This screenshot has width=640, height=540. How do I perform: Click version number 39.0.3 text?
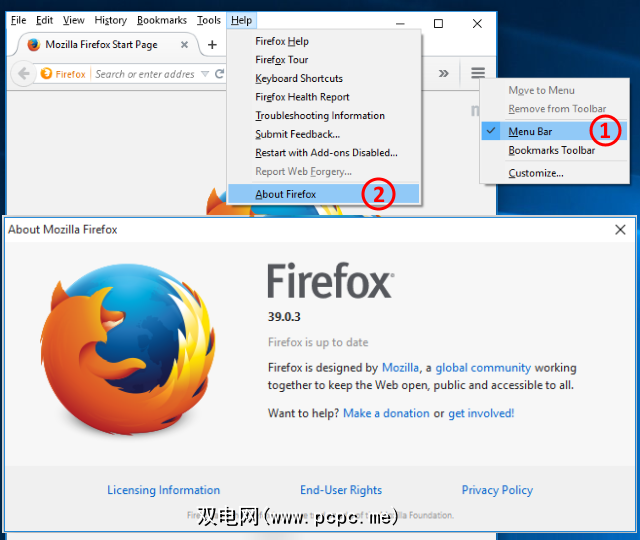(284, 317)
